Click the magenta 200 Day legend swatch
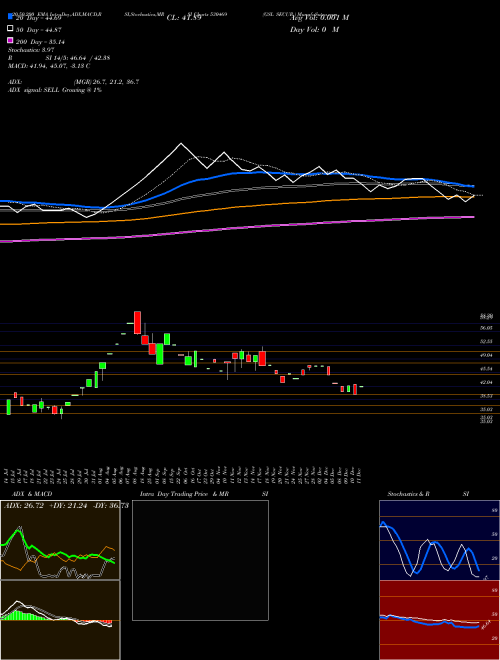 click(x=10, y=40)
